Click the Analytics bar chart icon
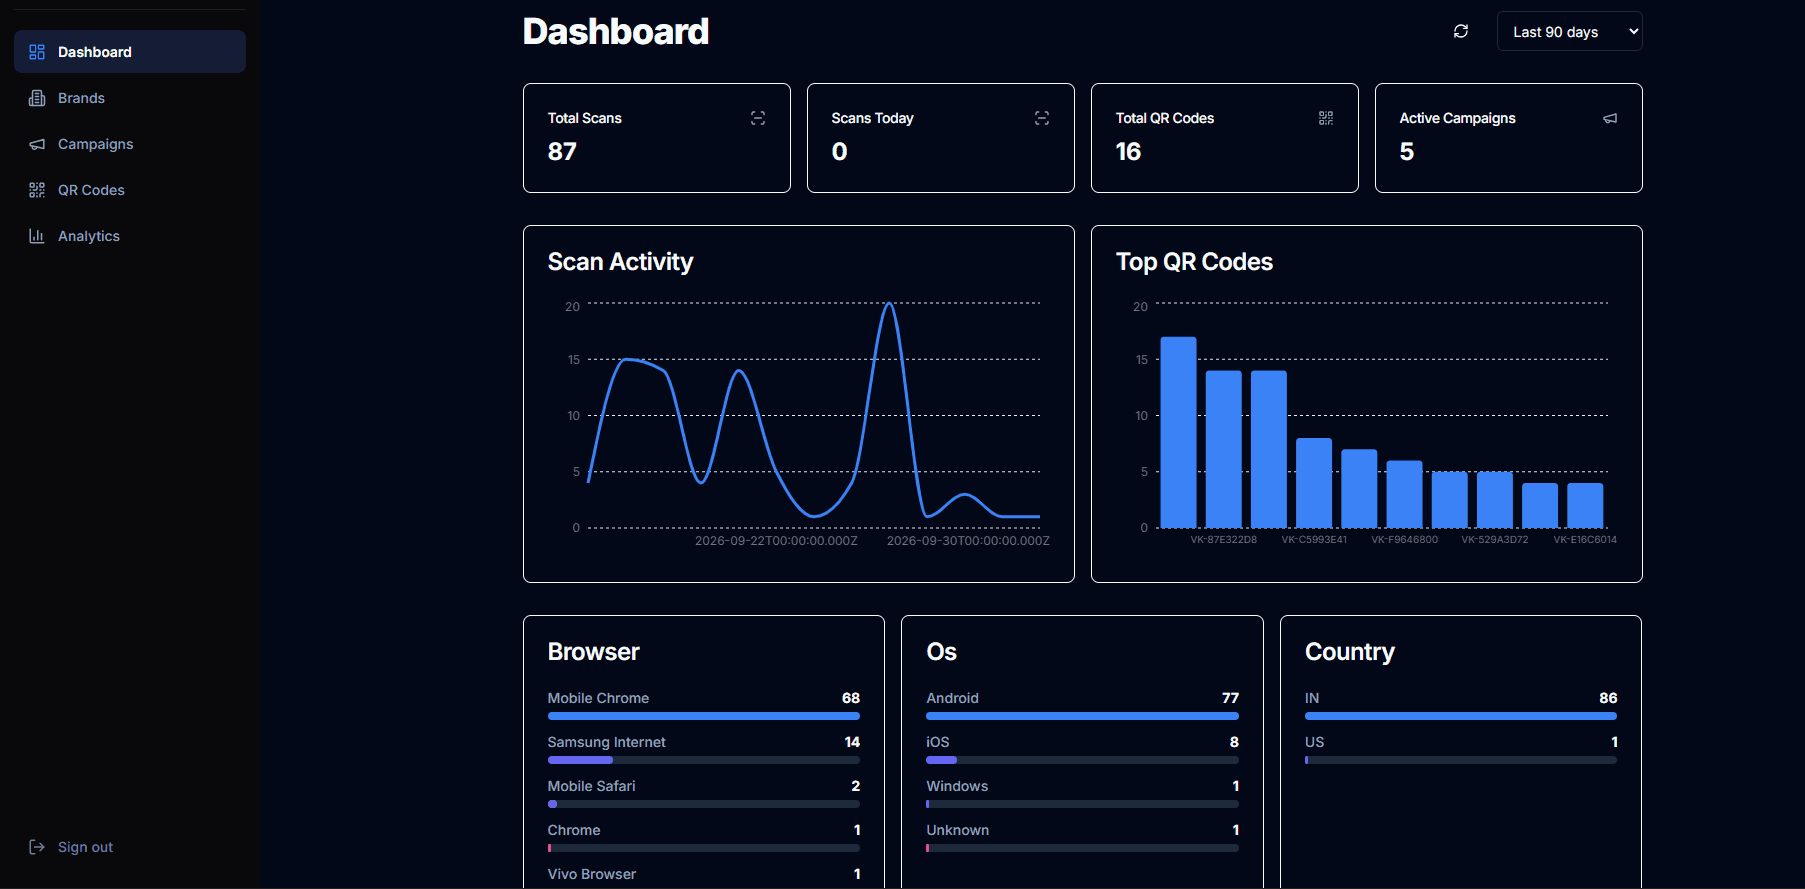The image size is (1805, 889). [x=37, y=236]
